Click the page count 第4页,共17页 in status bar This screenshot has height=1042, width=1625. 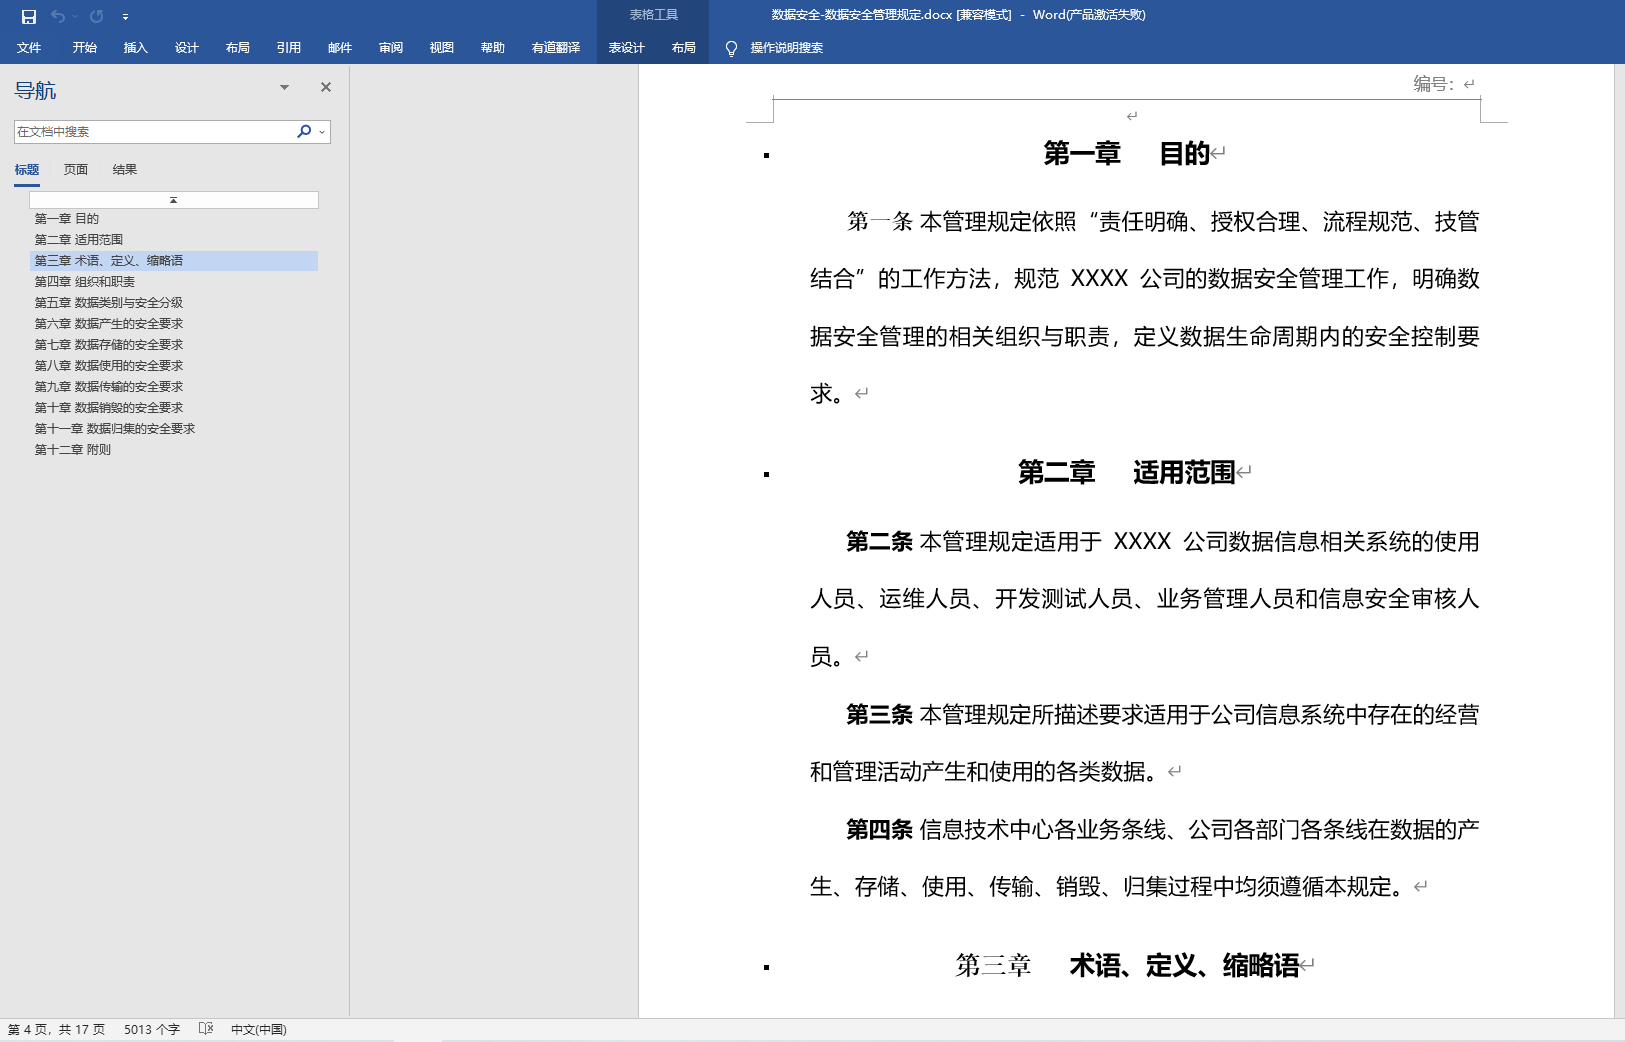click(x=57, y=1030)
